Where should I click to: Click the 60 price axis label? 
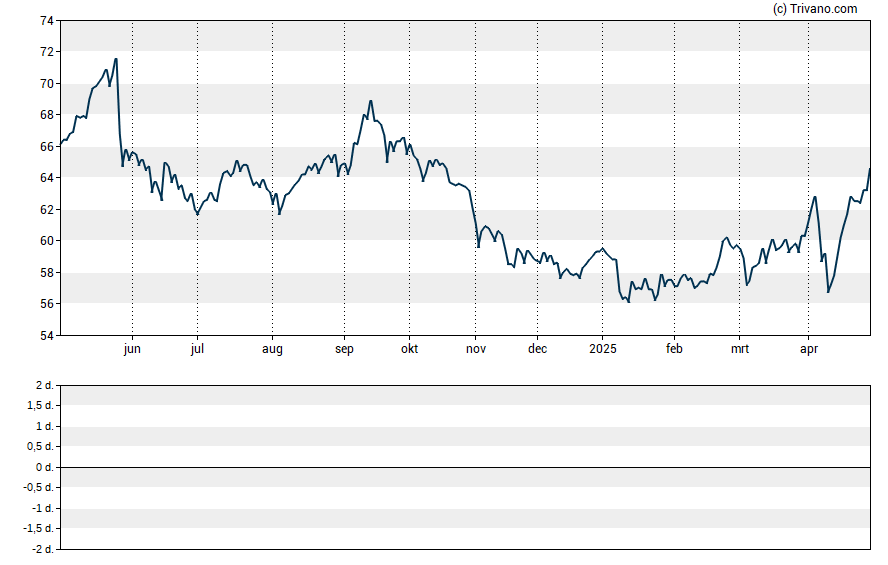point(46,241)
